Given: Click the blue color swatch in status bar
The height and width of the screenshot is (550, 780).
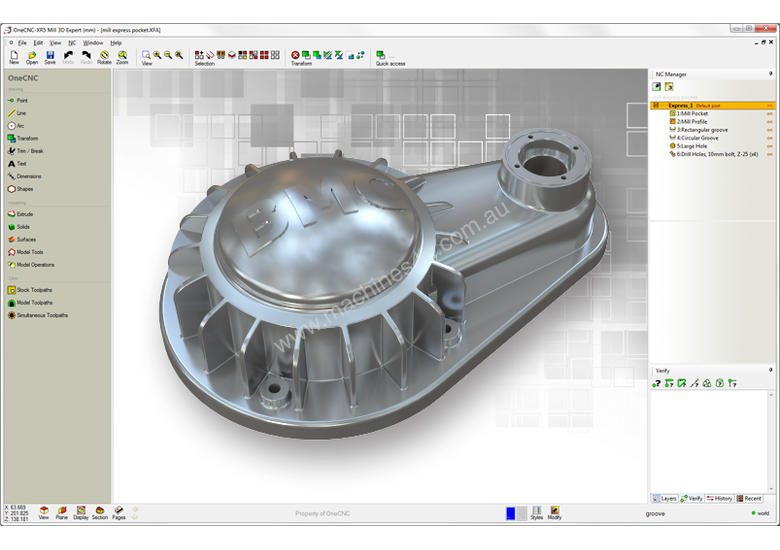Looking at the screenshot, I should (510, 513).
